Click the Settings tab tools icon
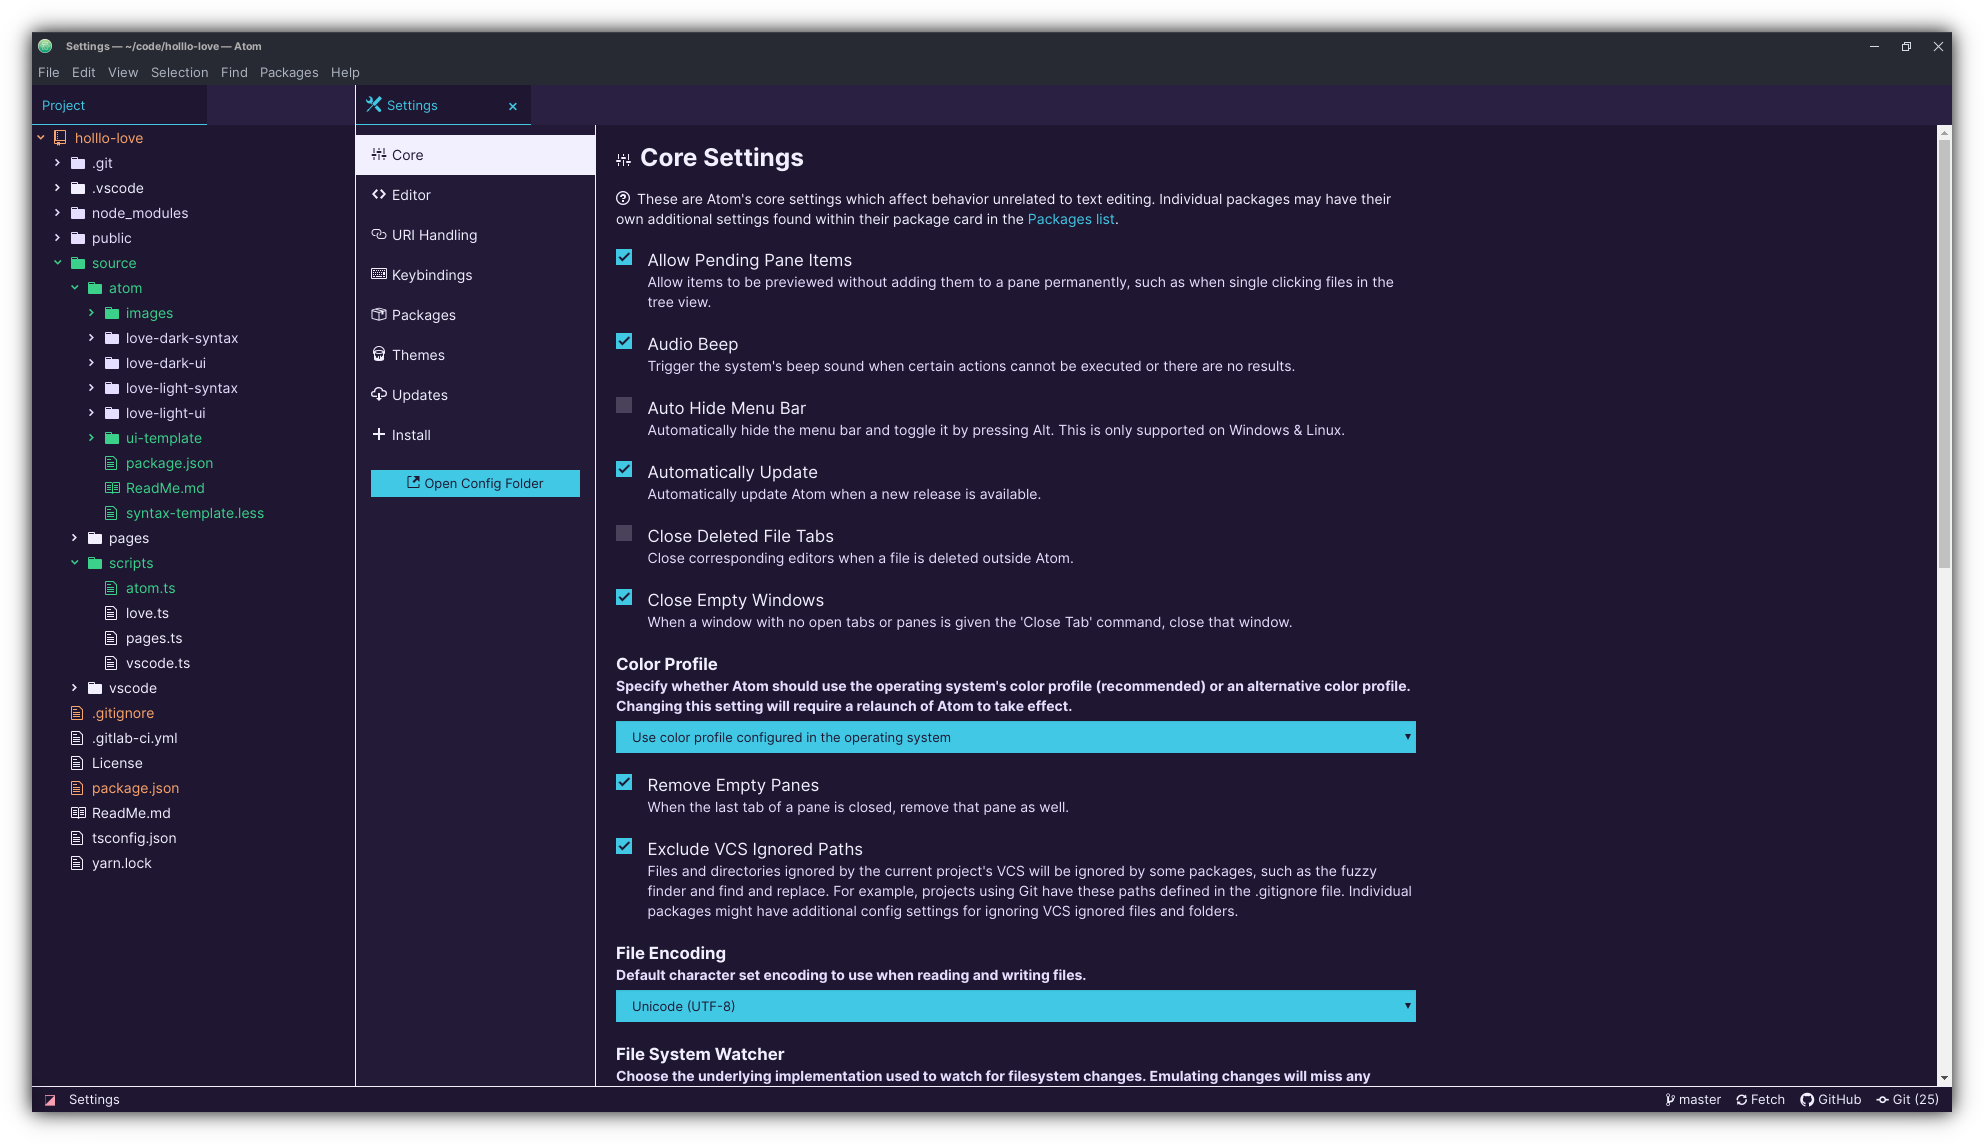 [x=374, y=105]
